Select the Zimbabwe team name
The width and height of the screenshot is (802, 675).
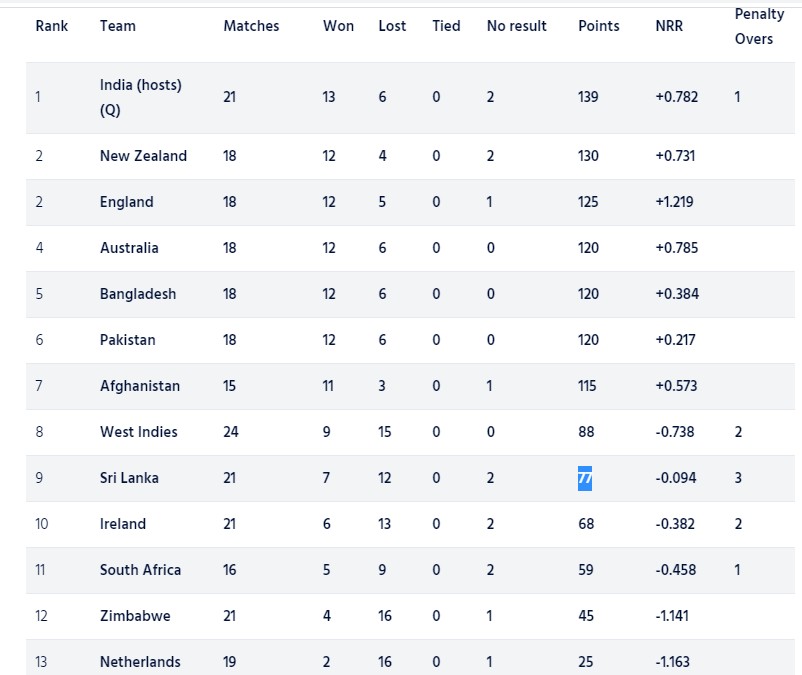coord(135,616)
